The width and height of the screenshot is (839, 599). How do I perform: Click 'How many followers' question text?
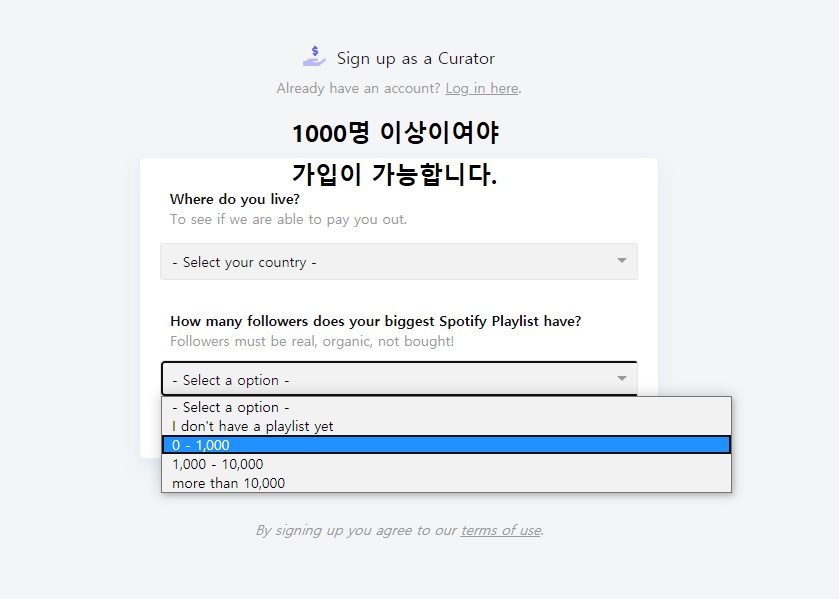coord(376,321)
